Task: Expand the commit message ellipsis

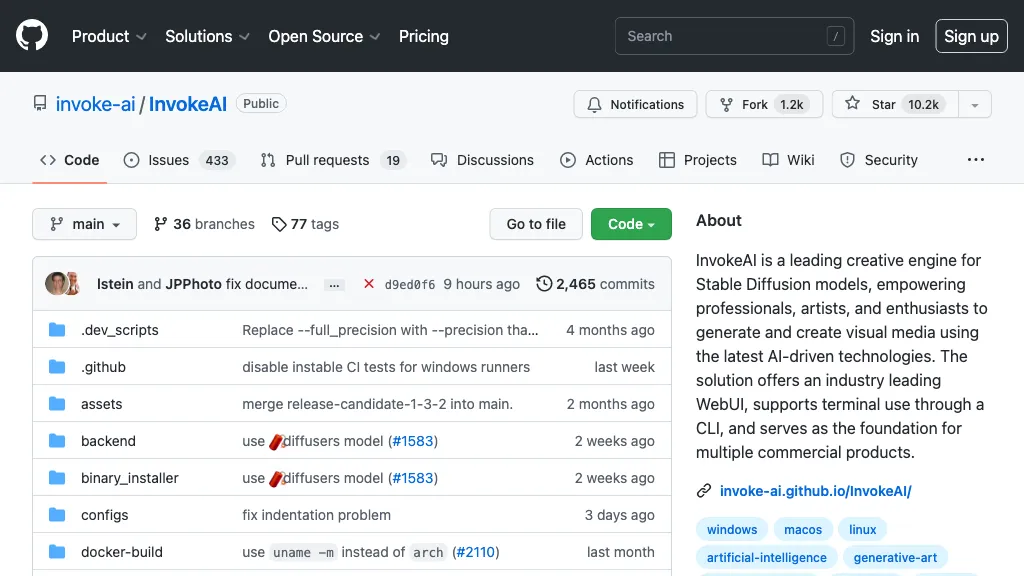Action: [335, 285]
